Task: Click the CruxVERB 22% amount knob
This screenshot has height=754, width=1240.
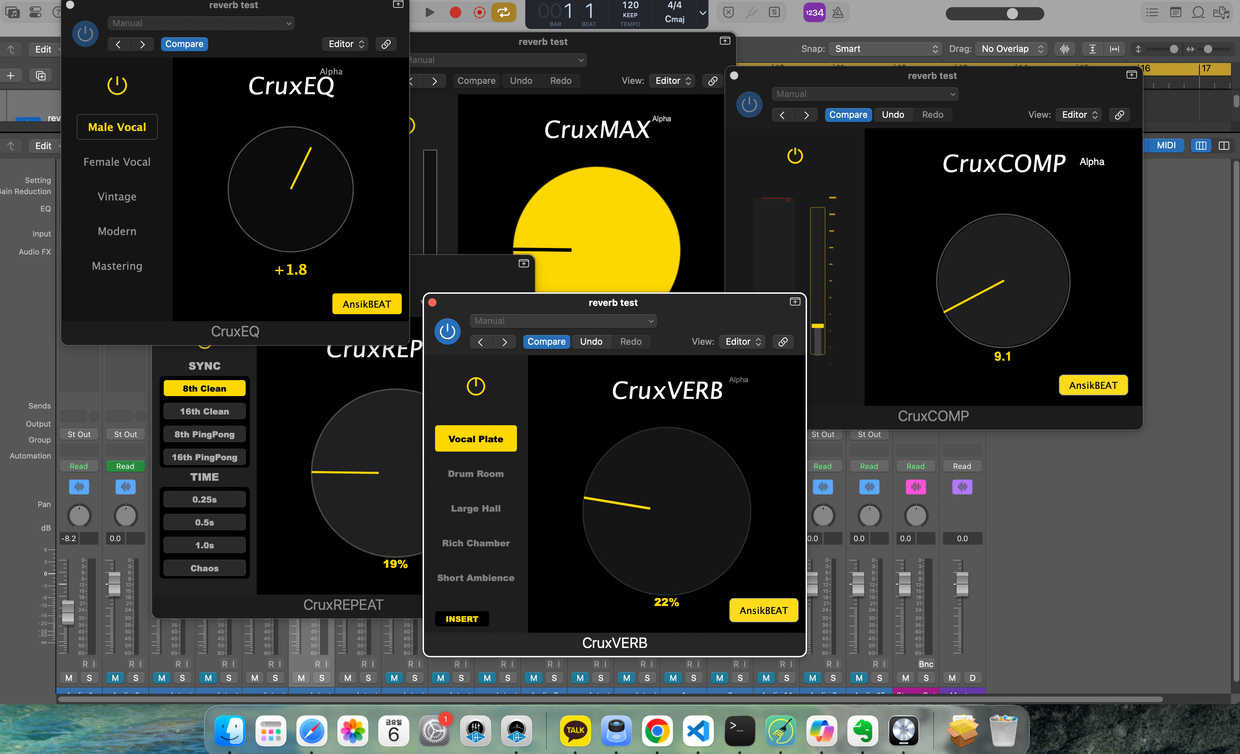Action: (x=666, y=510)
